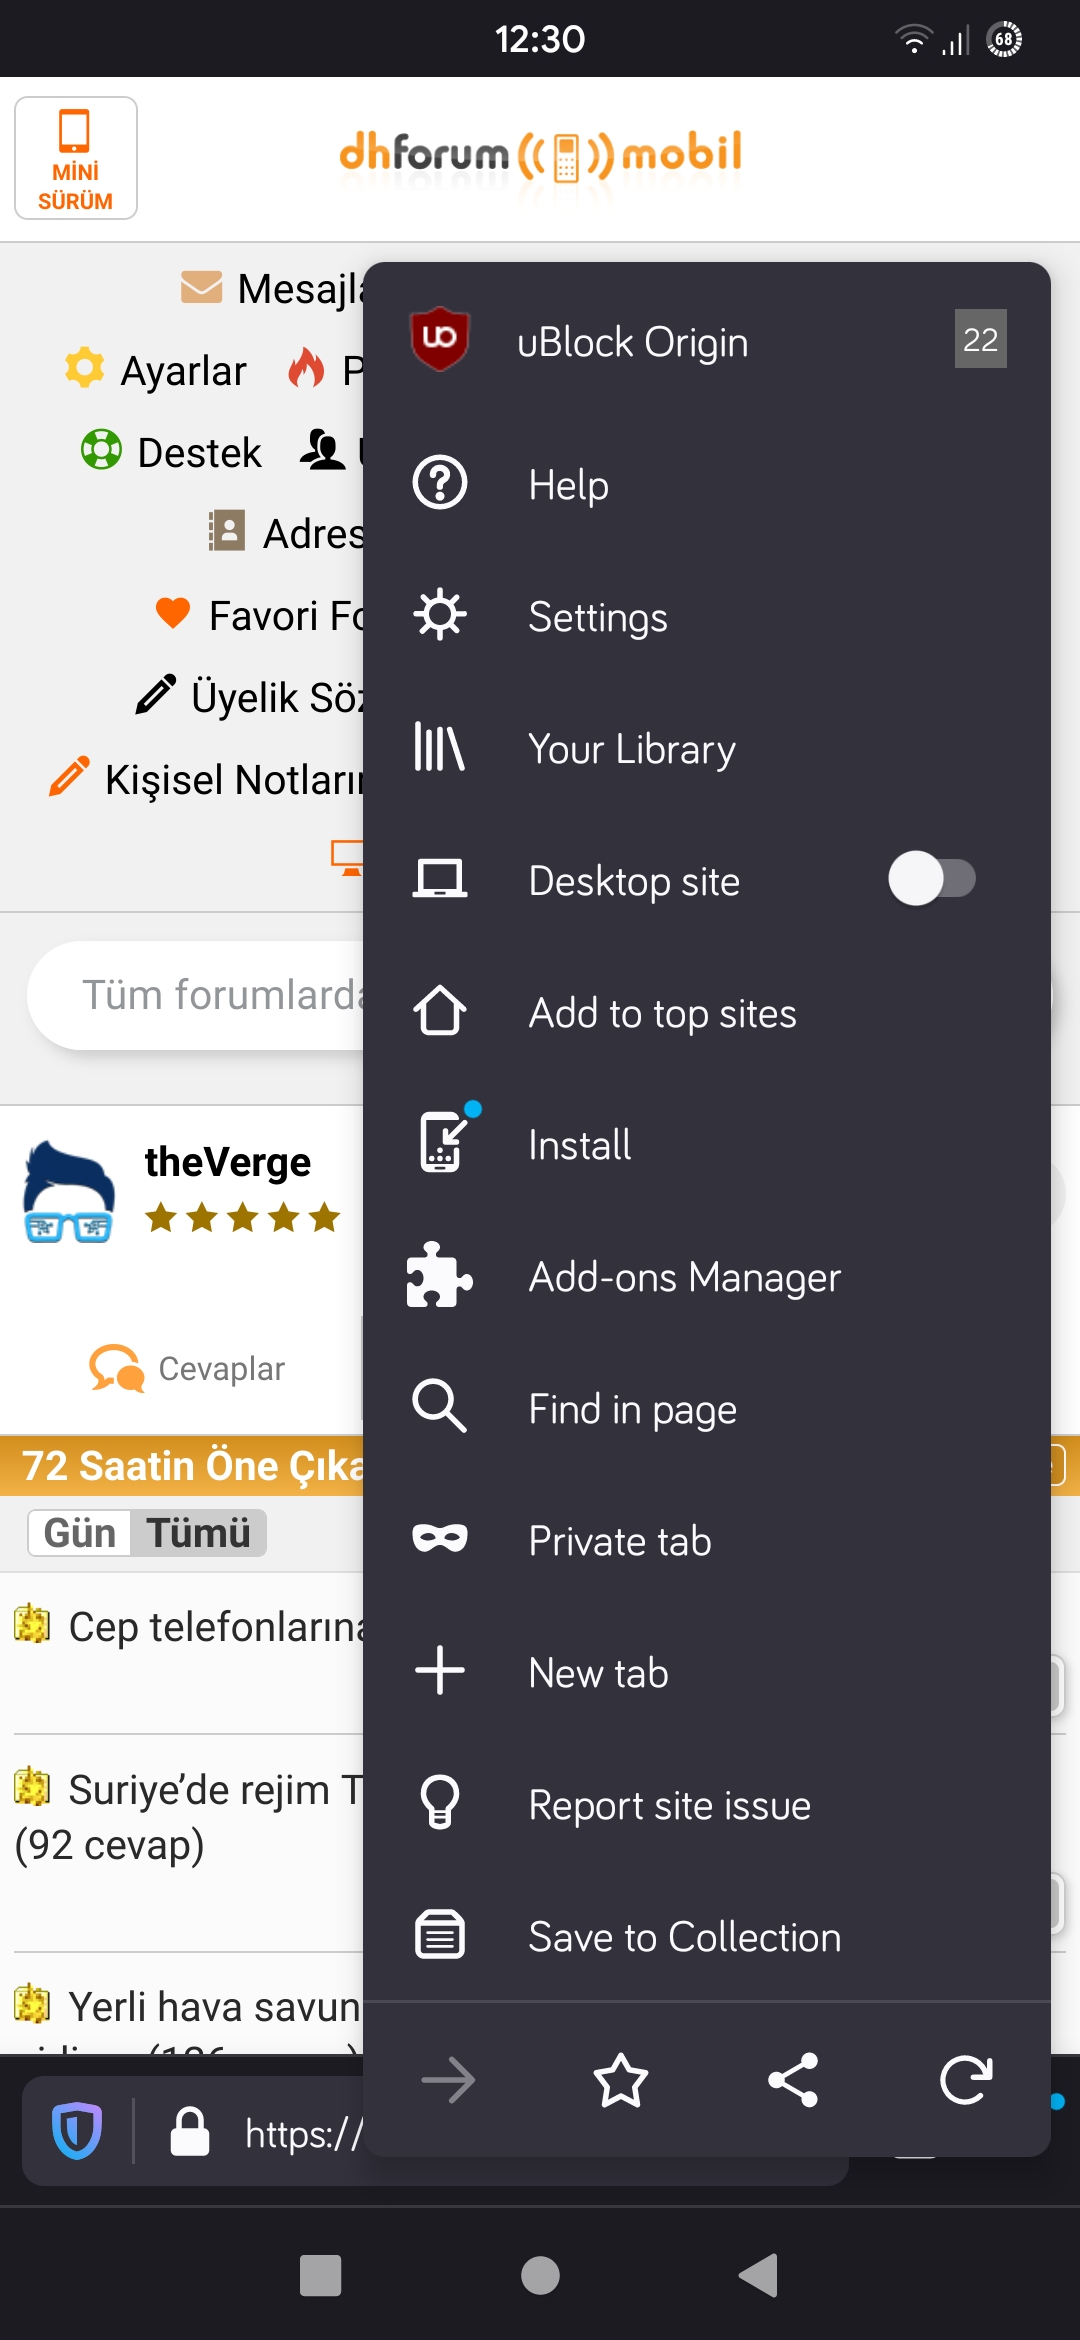
Task: Tap the share icon in menu footer
Action: pyautogui.click(x=793, y=2081)
